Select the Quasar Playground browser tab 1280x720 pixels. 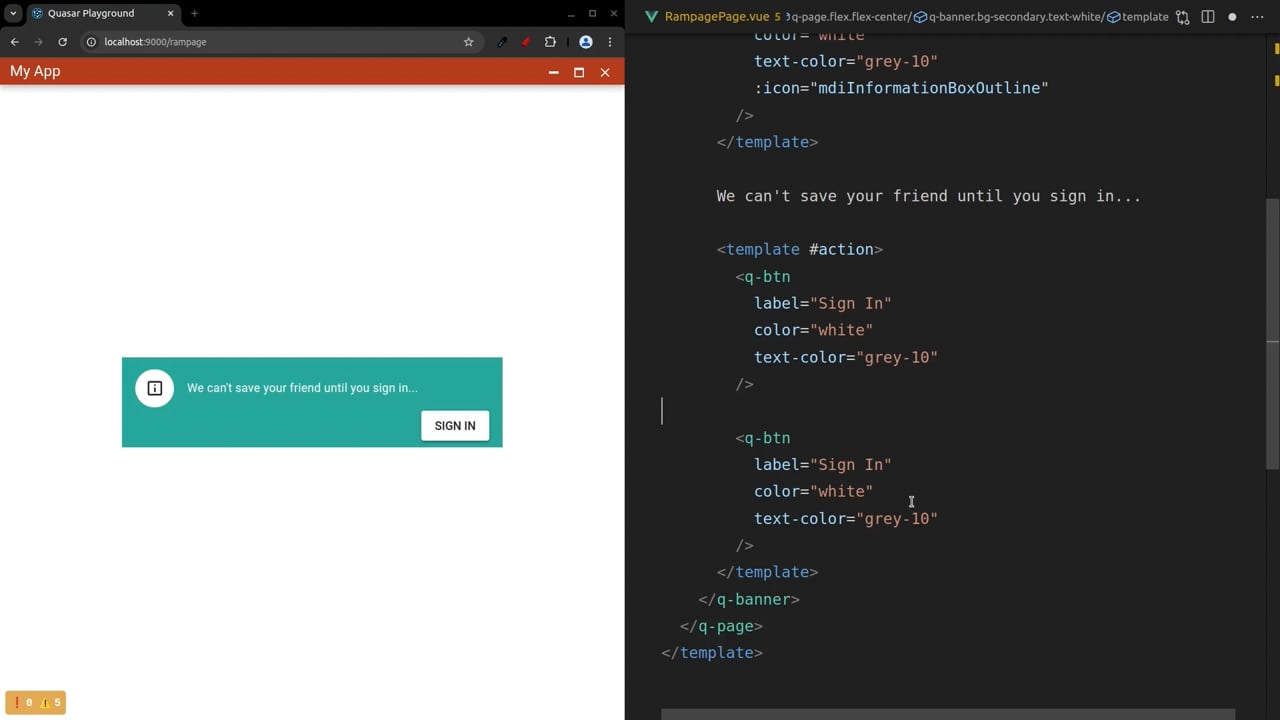[x=102, y=13]
